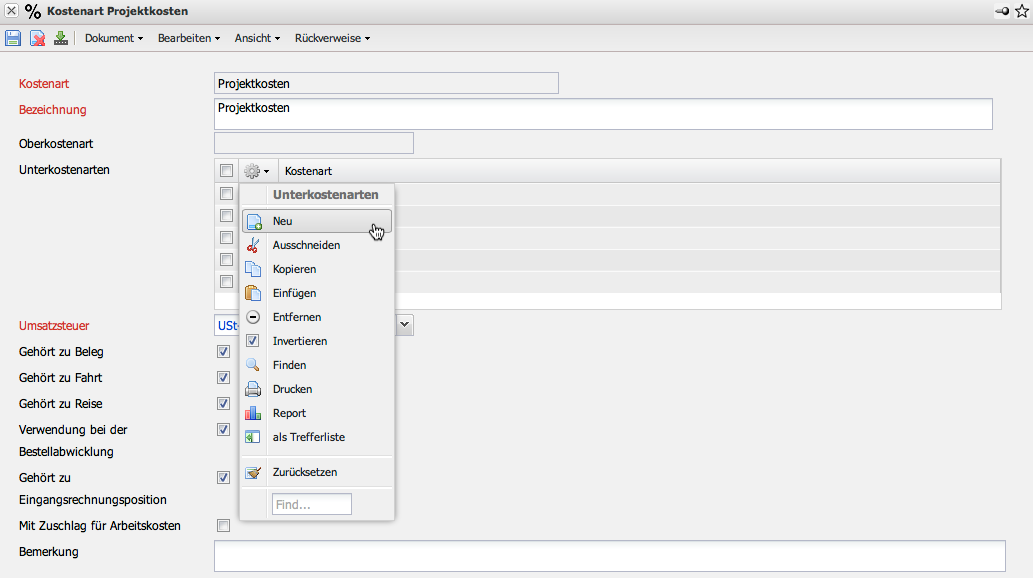Click Zurücksetzen in the popup menu
This screenshot has width=1033, height=578.
click(x=304, y=472)
